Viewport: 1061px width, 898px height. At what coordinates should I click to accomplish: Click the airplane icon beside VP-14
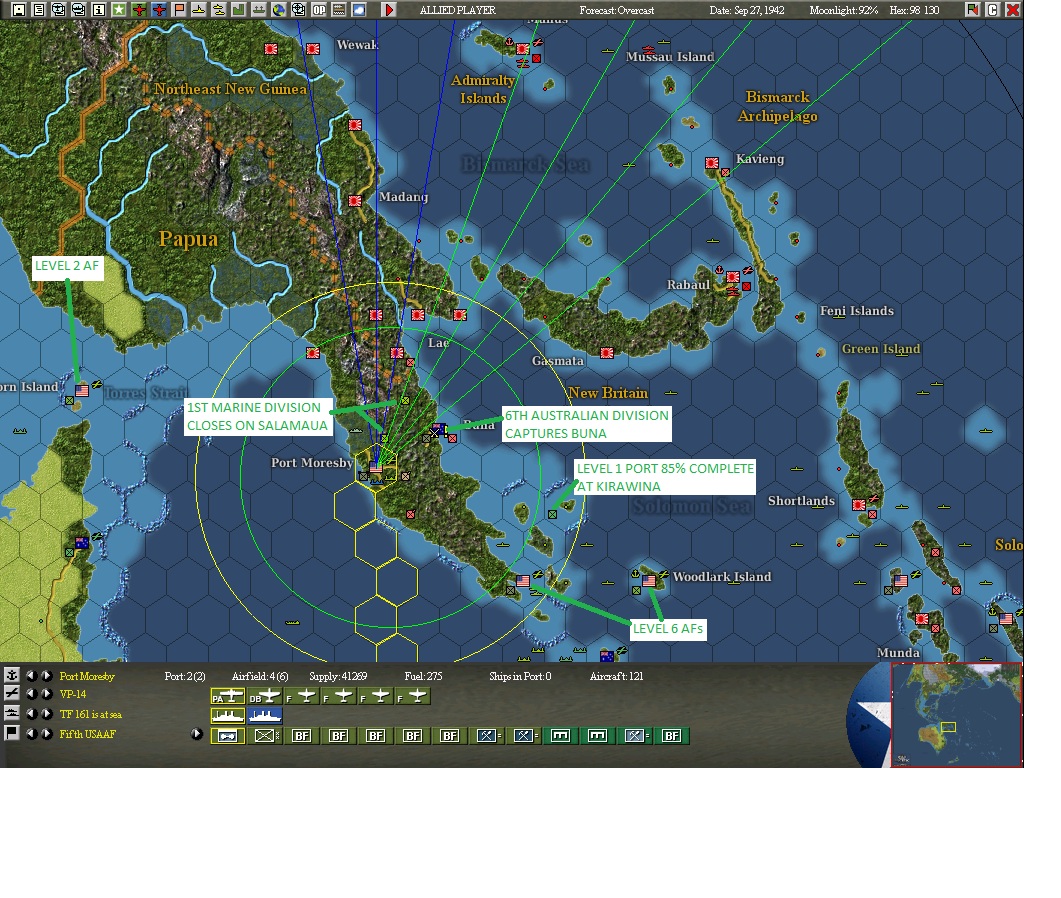(x=12, y=693)
